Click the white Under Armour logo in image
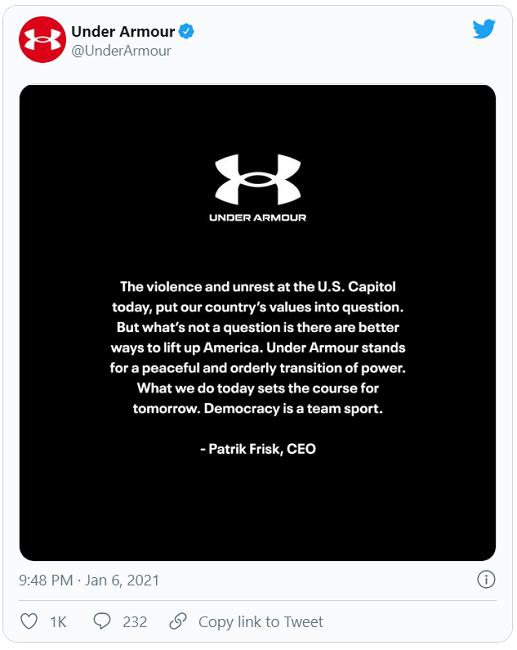Viewport: 517px width, 650px height. click(x=258, y=179)
